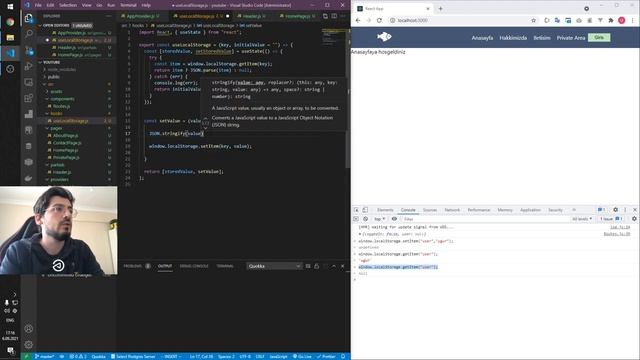This screenshot has width=640, height=360.
Task: Open the File Explorer taskbar icon
Action: [x=10, y=38]
